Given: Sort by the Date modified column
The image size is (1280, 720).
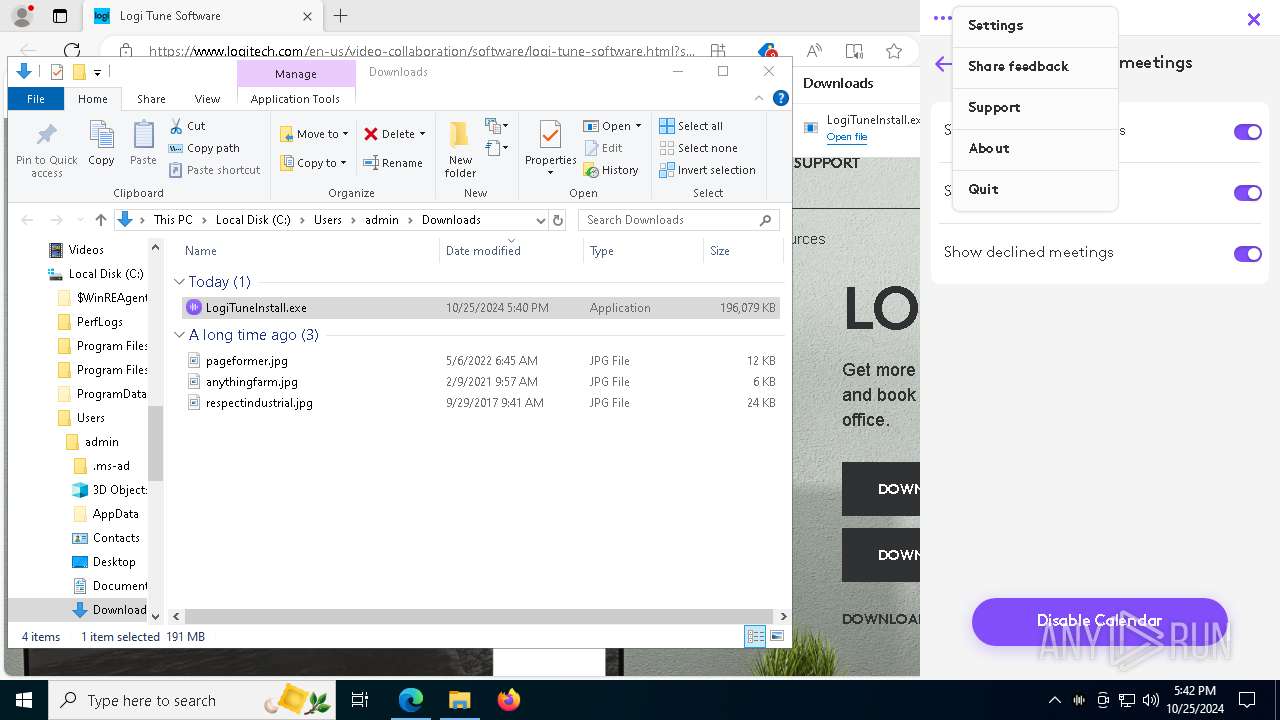Looking at the screenshot, I should point(511,251).
